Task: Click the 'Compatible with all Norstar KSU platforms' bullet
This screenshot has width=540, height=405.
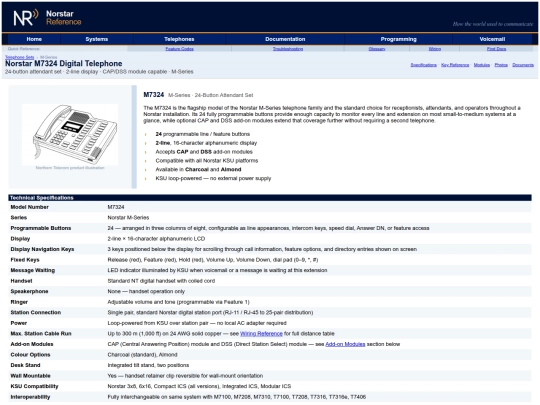Action: (x=207, y=161)
